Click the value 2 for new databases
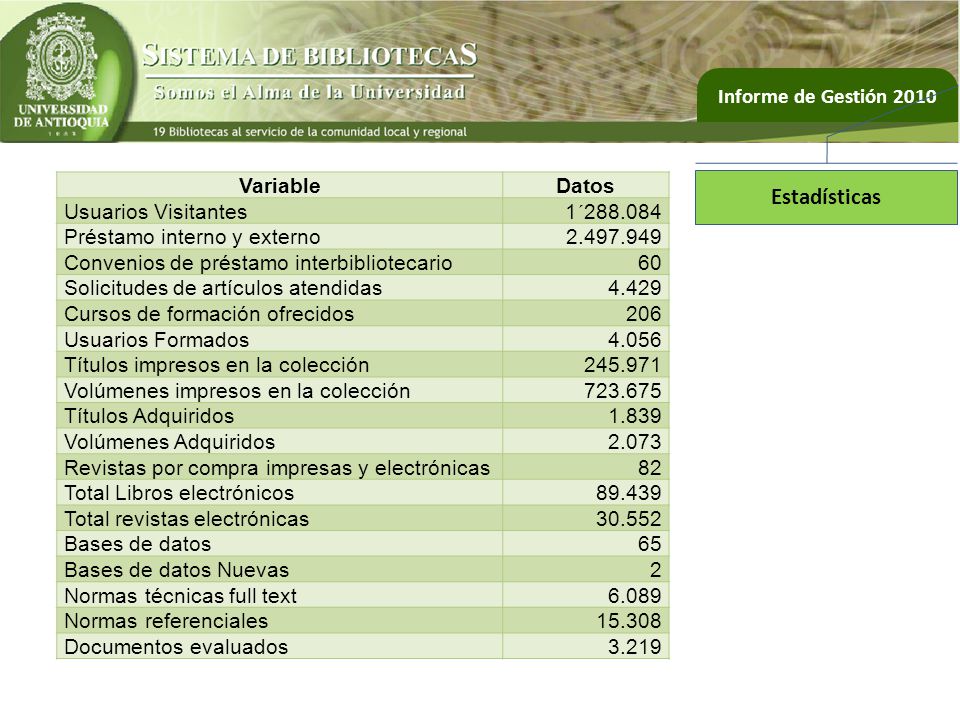960x720 pixels. pyautogui.click(x=655, y=569)
